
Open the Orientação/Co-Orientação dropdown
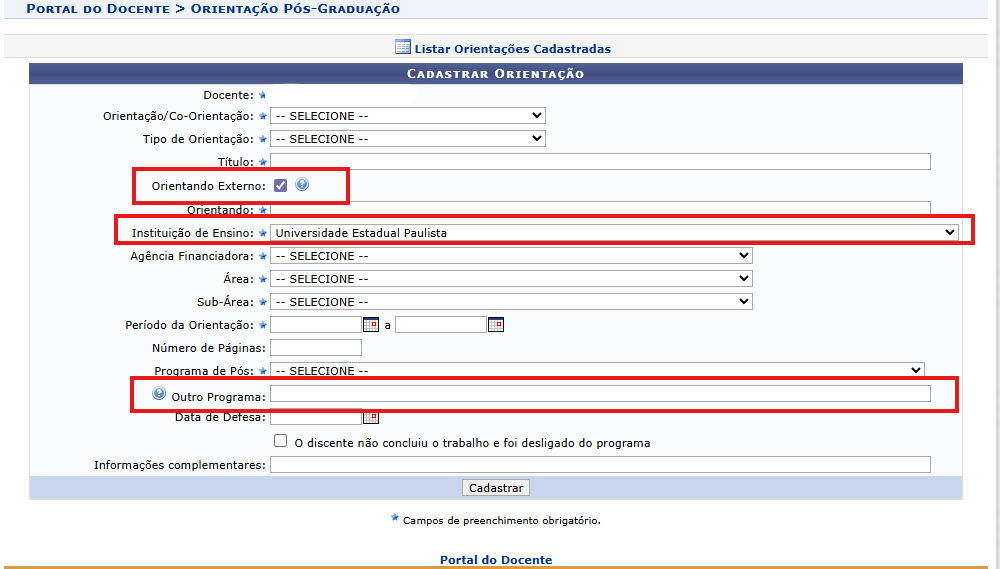(408, 115)
